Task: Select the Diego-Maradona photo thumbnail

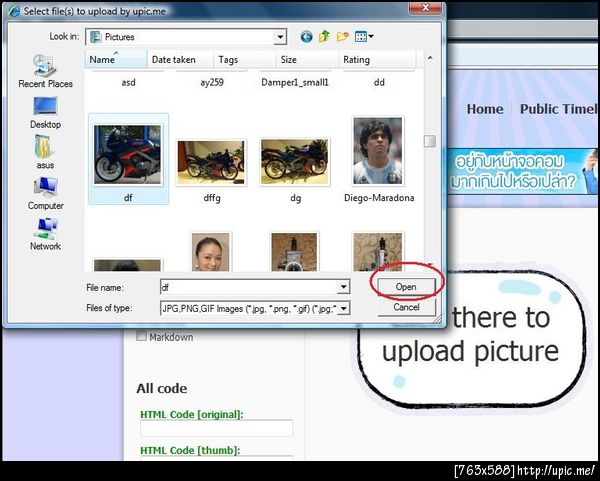Action: tap(378, 151)
